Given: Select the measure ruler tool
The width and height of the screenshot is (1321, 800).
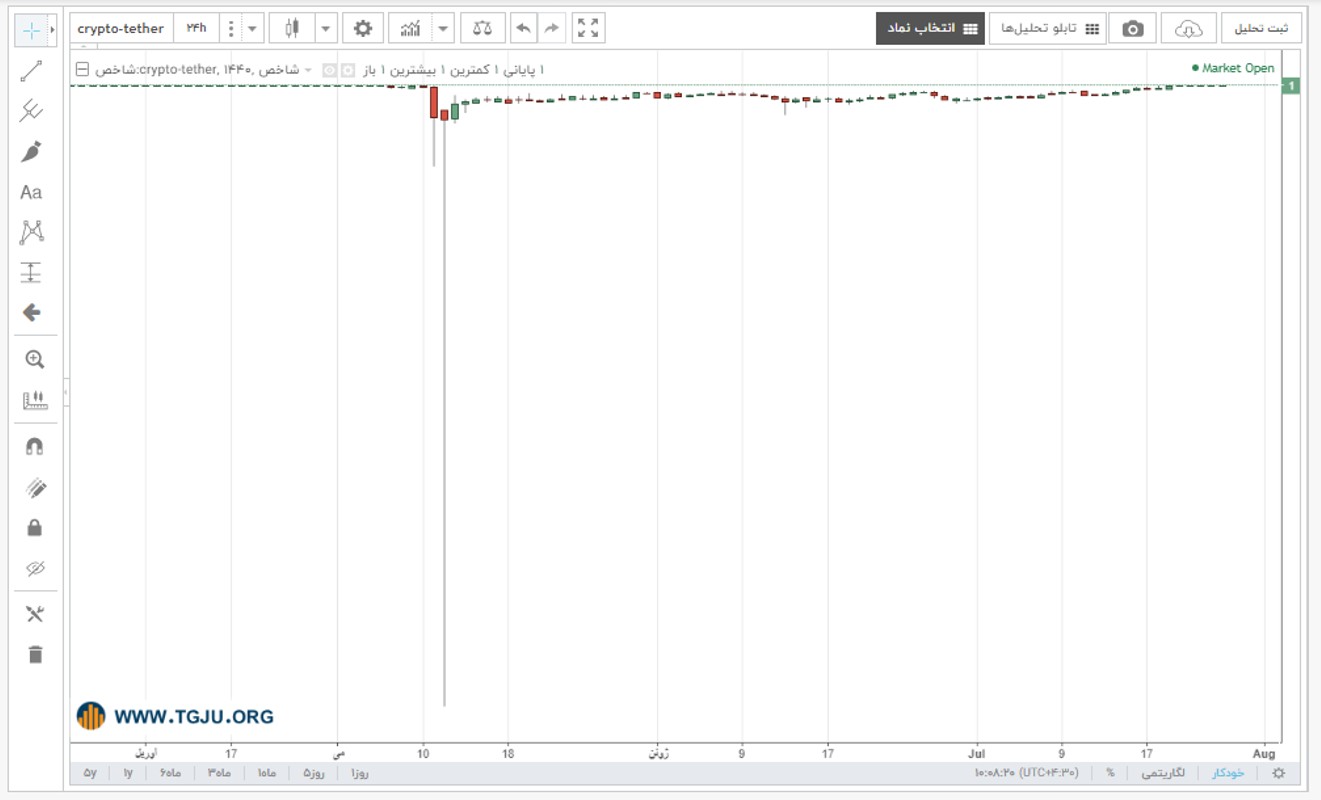Looking at the screenshot, I should coord(34,400).
